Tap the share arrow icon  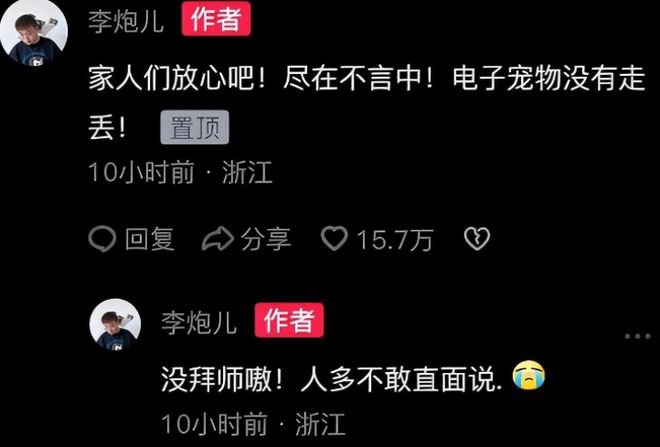[x=218, y=239]
